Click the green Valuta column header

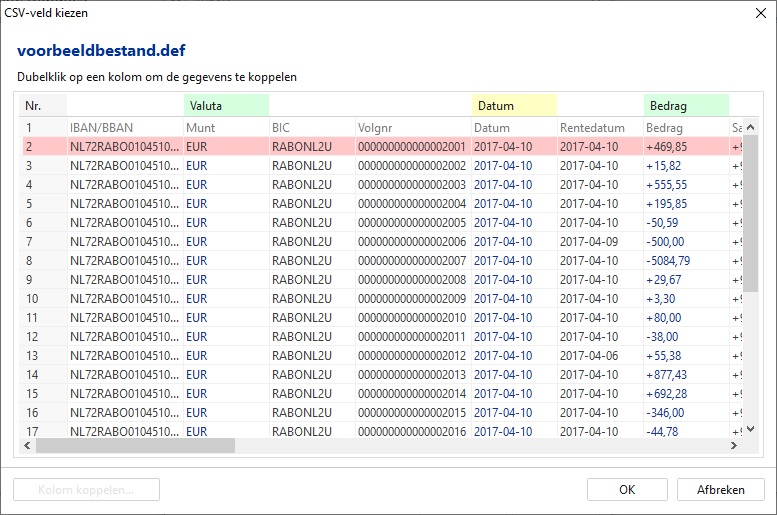226,105
